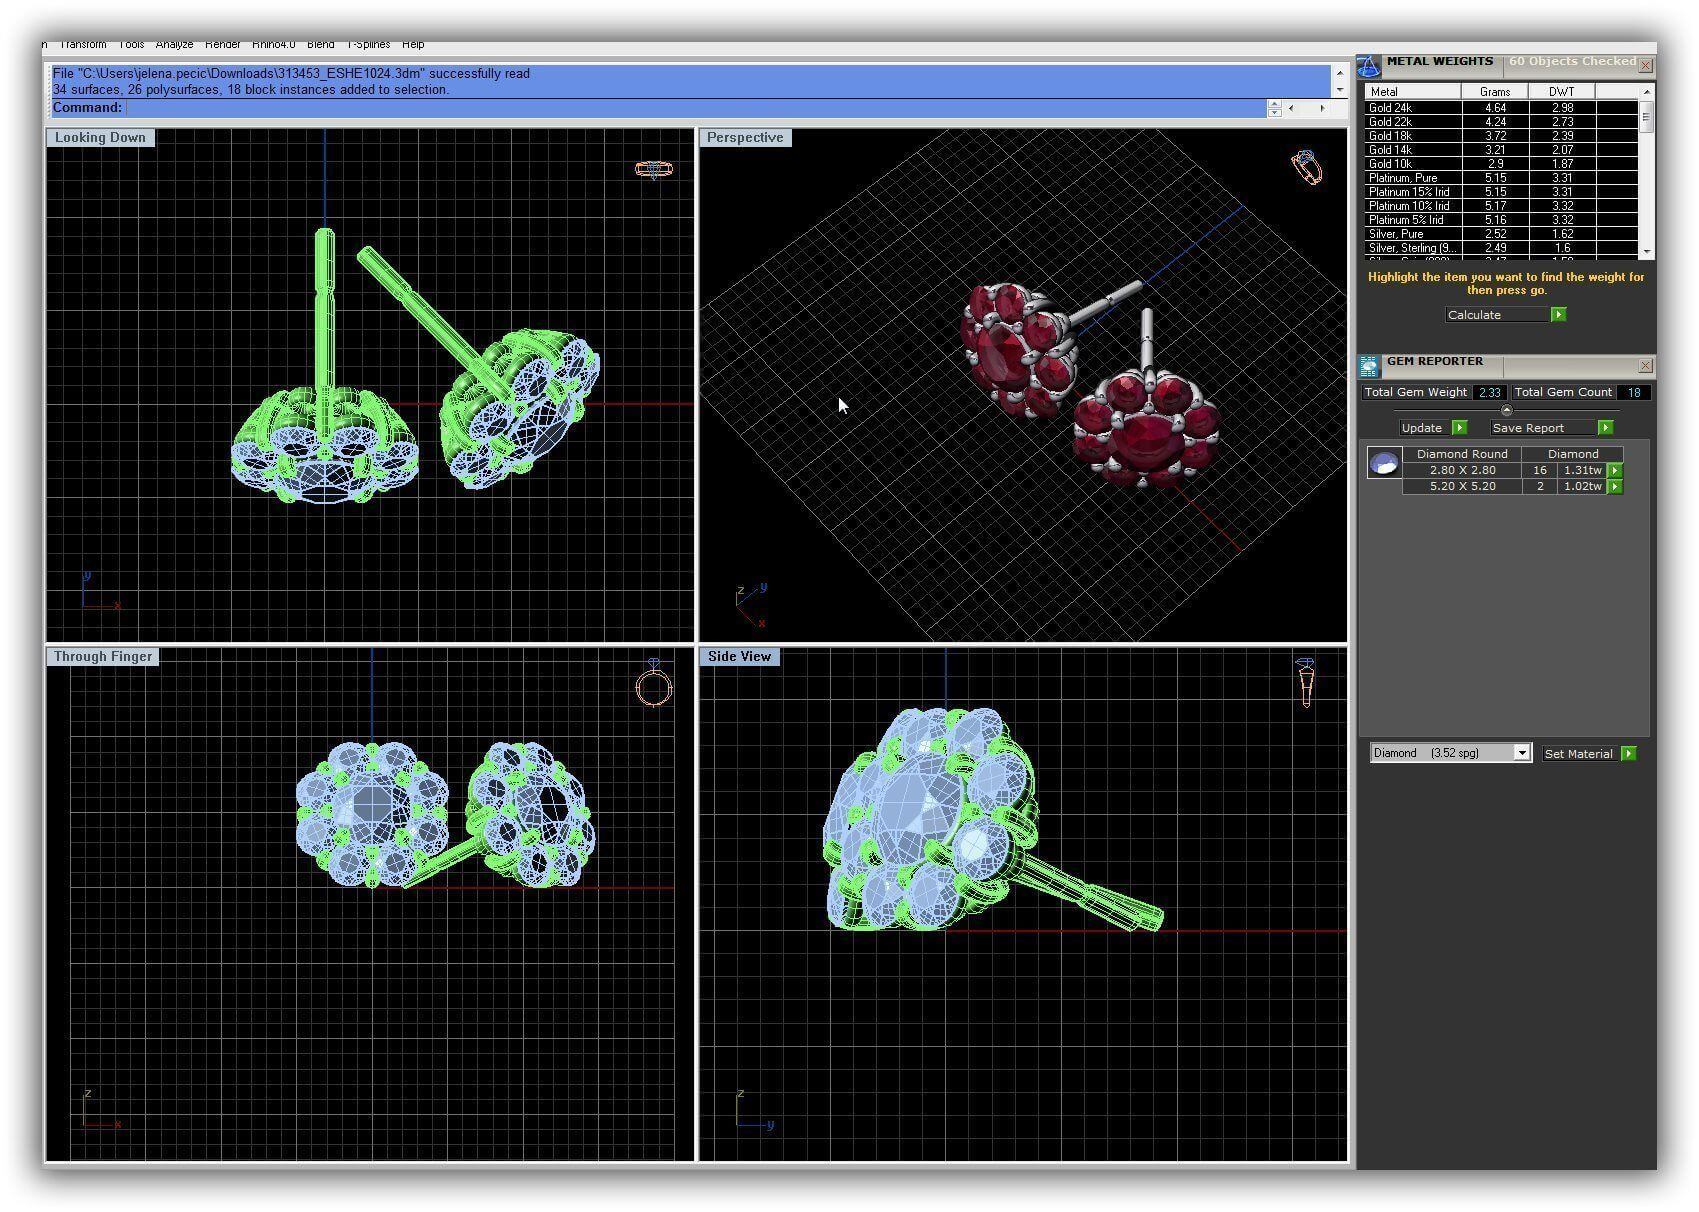Click the green go arrow beside Update
This screenshot has height=1212, width=1699.
pos(1459,427)
